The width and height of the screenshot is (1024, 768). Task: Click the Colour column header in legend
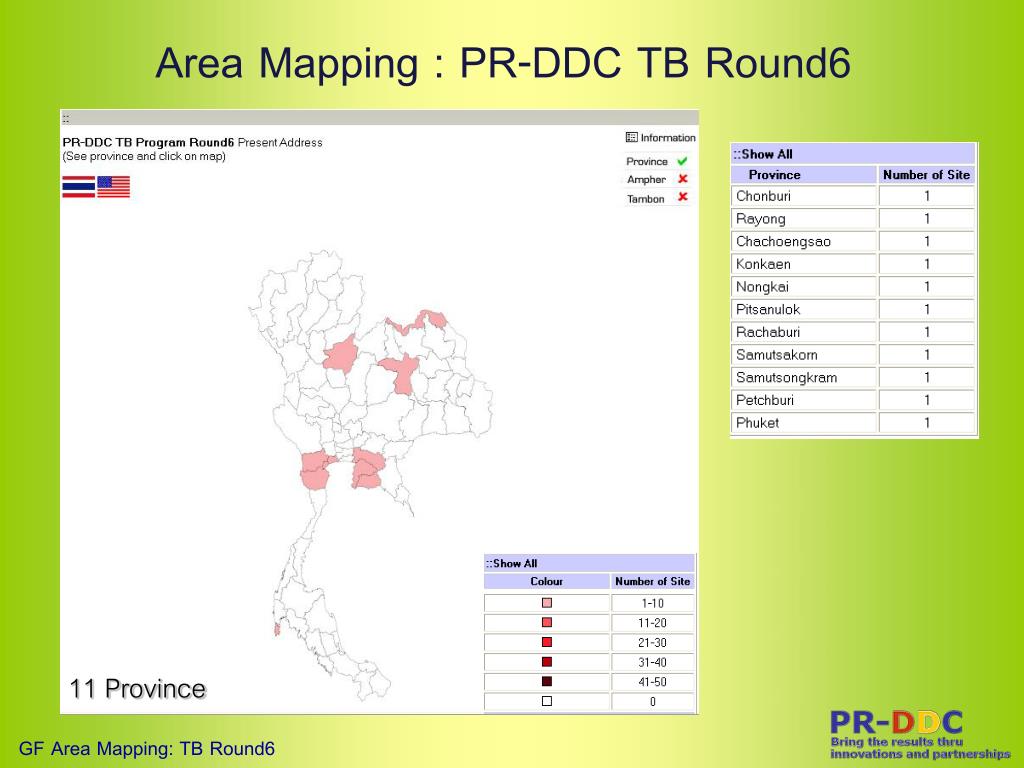pos(547,581)
